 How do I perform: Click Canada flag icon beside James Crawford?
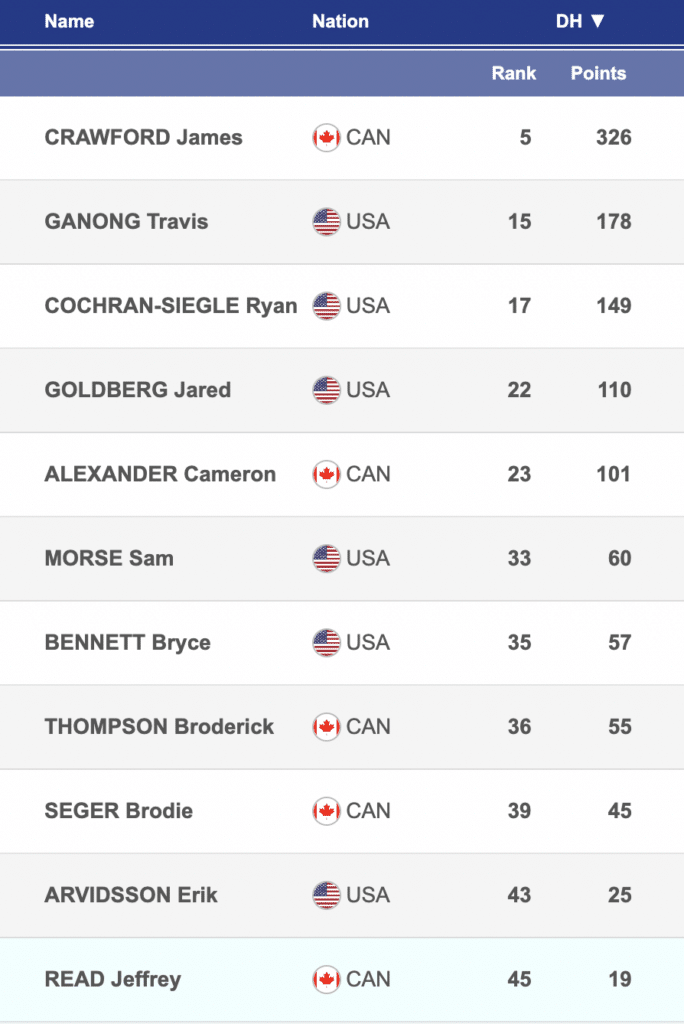326,138
